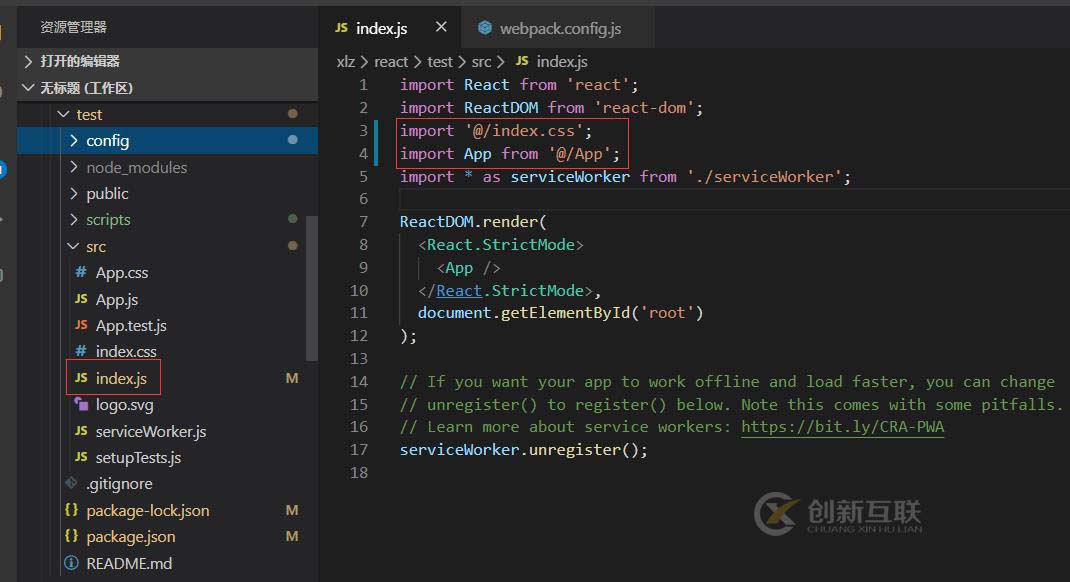Click the .gitignore file icon
The width and height of the screenshot is (1070, 582).
(71, 484)
